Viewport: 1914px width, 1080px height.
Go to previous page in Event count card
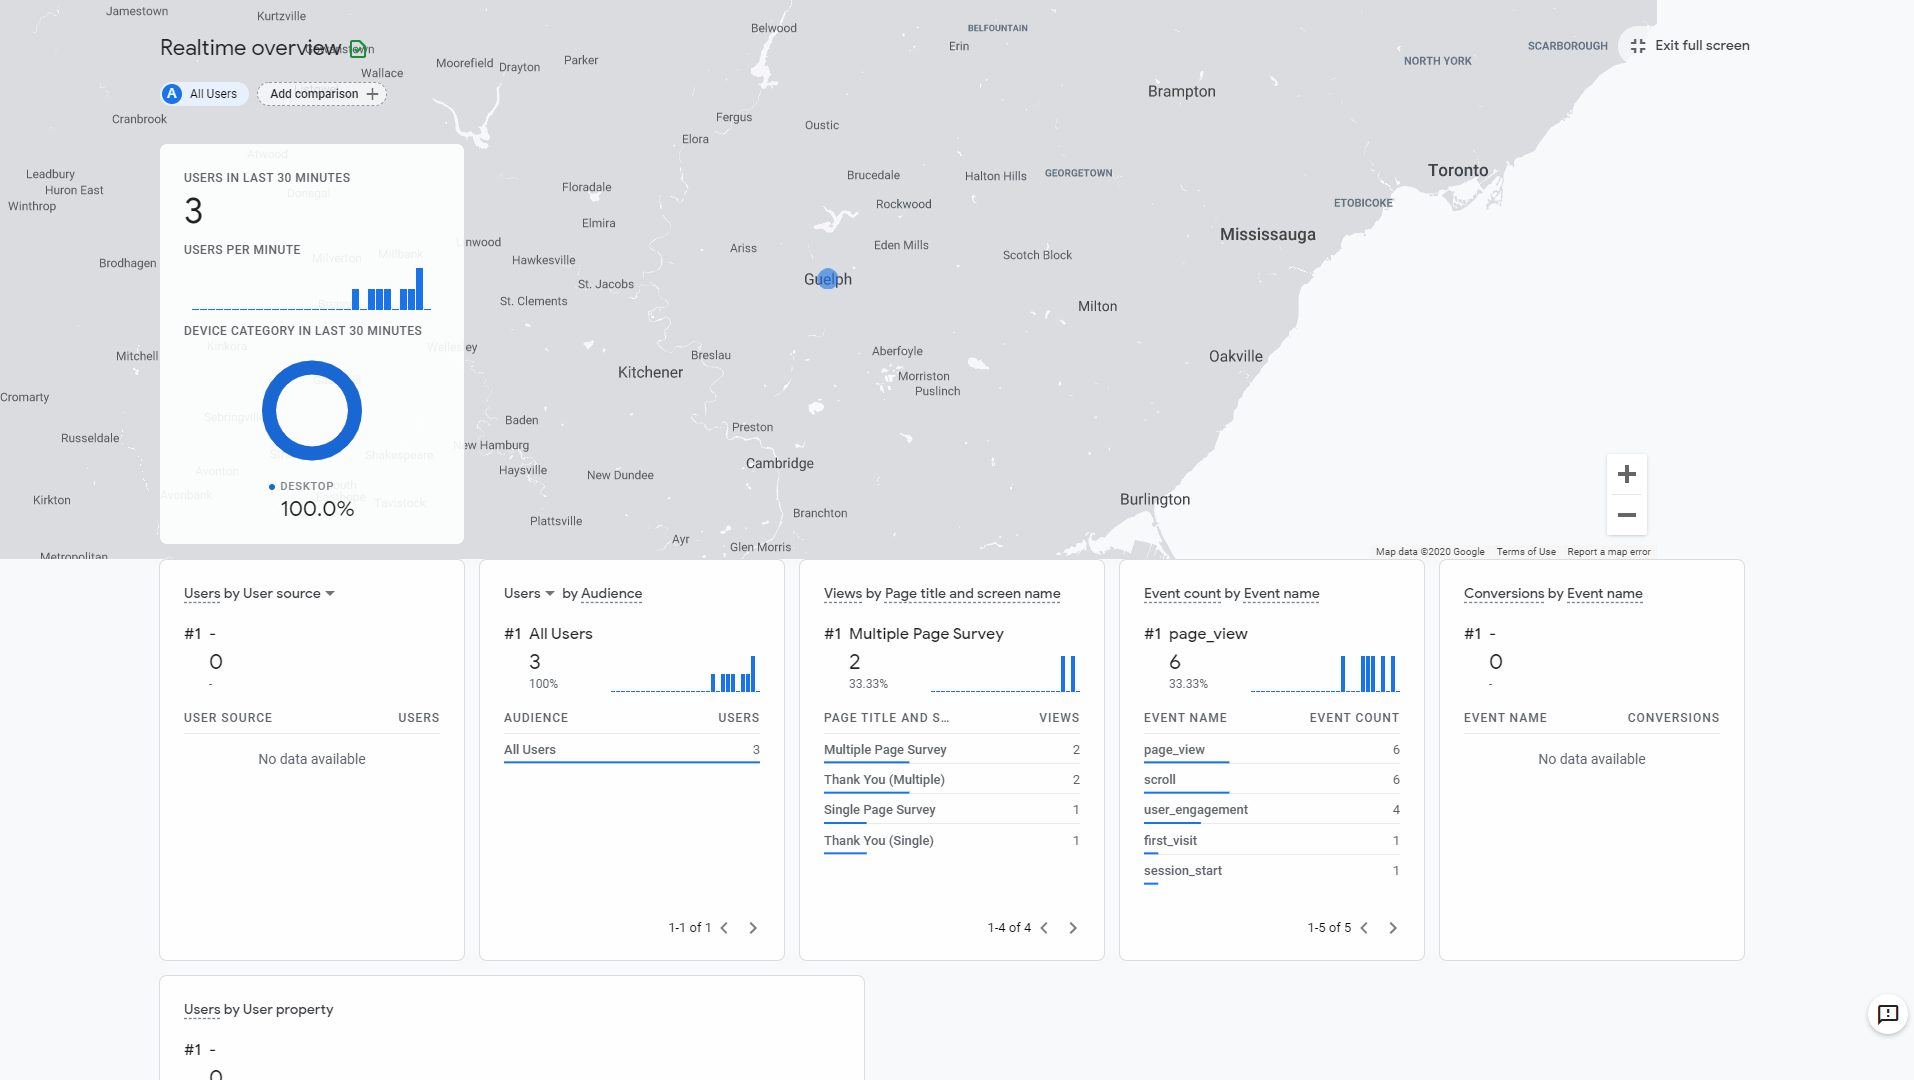pos(1364,928)
